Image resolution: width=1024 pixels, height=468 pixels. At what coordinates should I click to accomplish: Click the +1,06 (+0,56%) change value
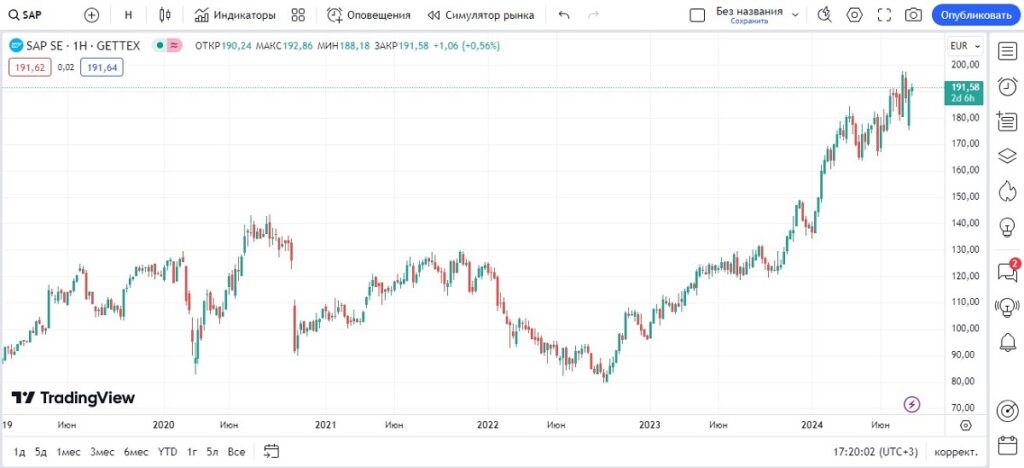[x=466, y=46]
